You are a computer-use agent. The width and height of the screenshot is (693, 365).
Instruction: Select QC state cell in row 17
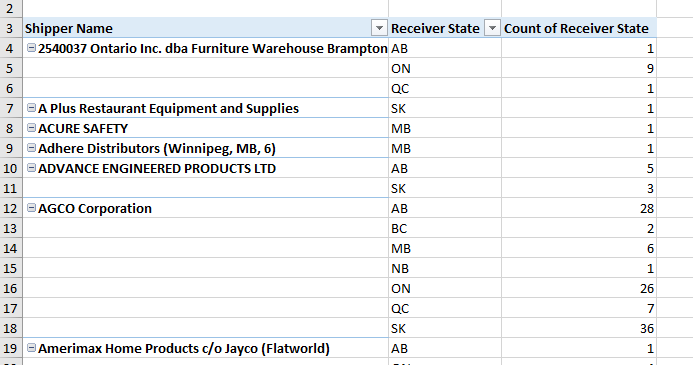[x=445, y=308]
